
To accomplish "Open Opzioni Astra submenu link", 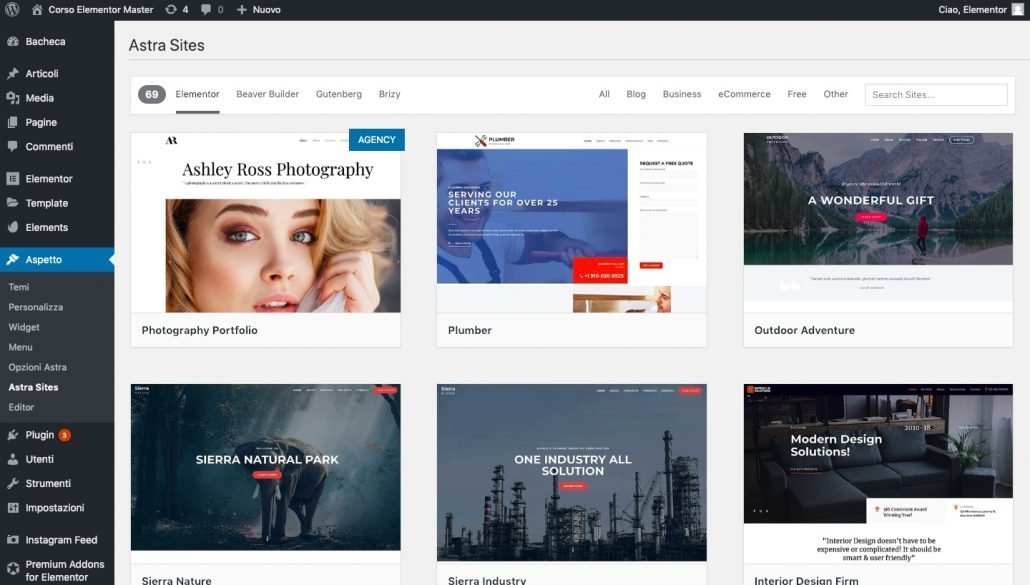I will coord(38,367).
